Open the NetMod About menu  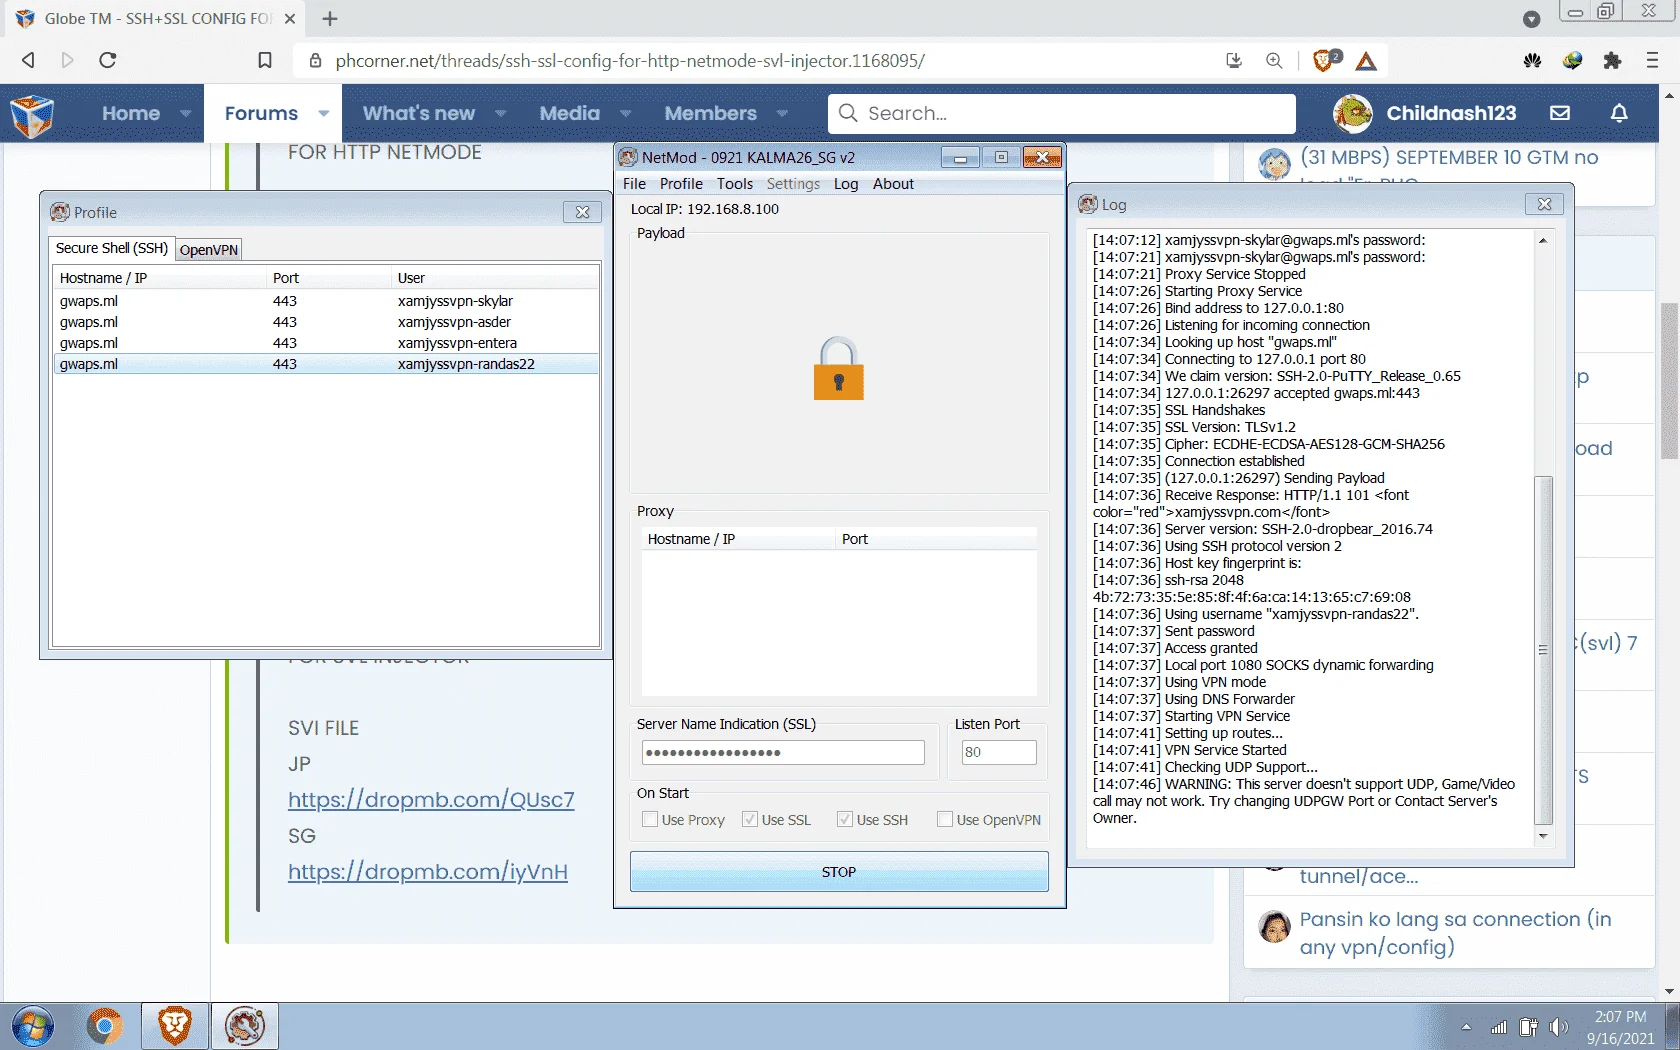893,184
